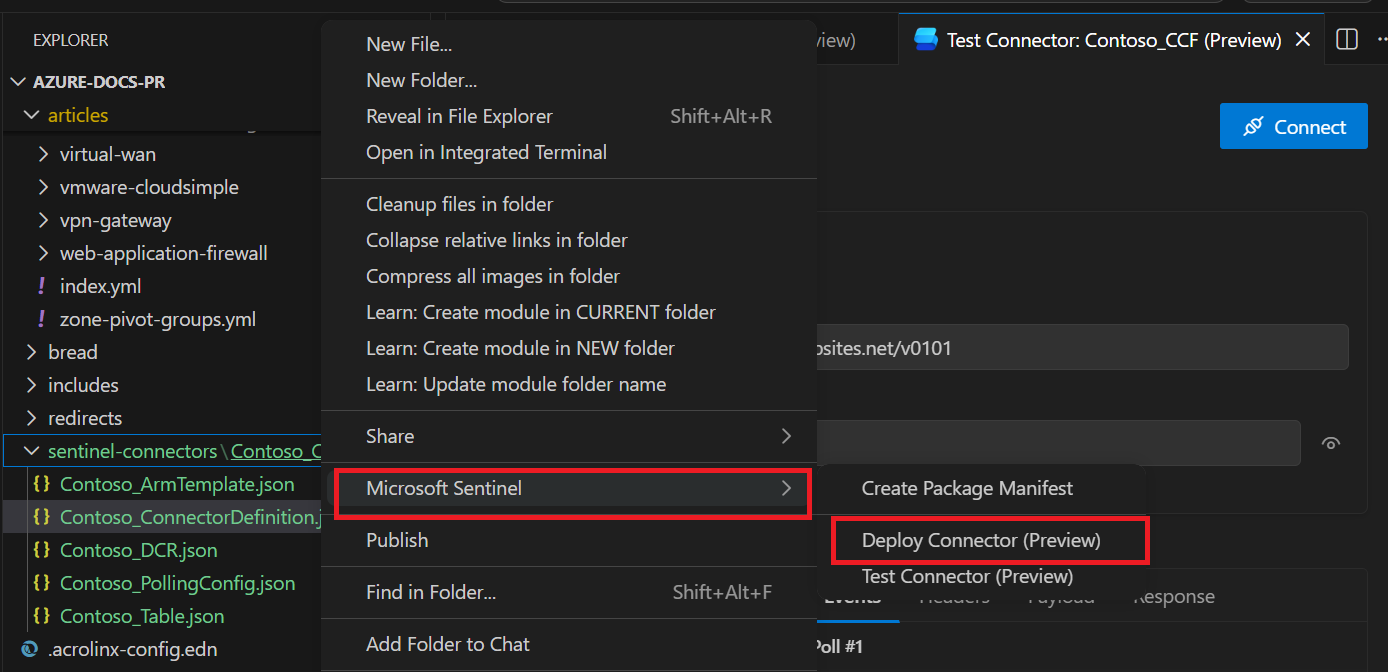
Task: Switch to the Events tab
Action: (x=852, y=597)
